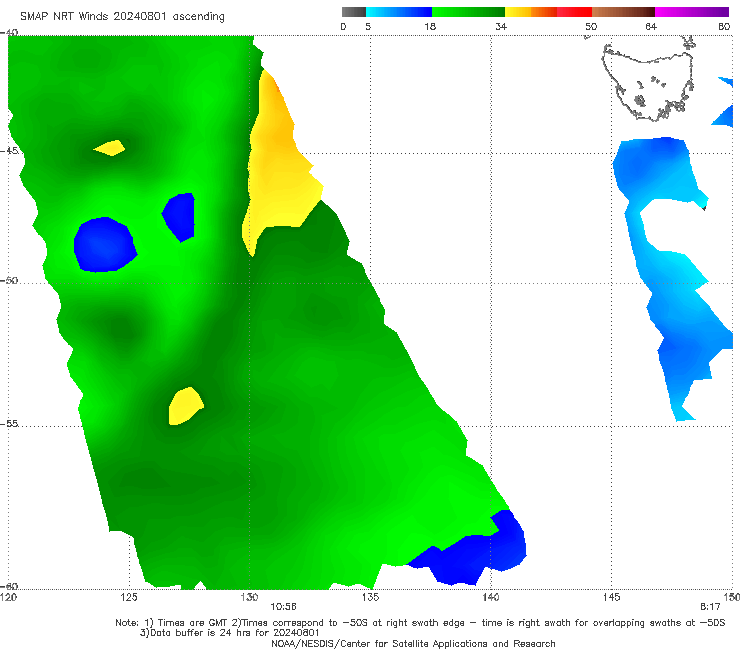This screenshot has height=650, width=740.
Task: Click the yellow patch near 127E 54S
Action: click(x=185, y=406)
